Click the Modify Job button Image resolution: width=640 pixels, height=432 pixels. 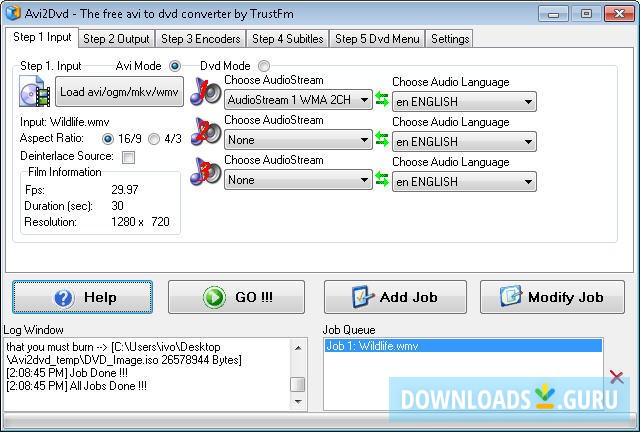click(552, 297)
